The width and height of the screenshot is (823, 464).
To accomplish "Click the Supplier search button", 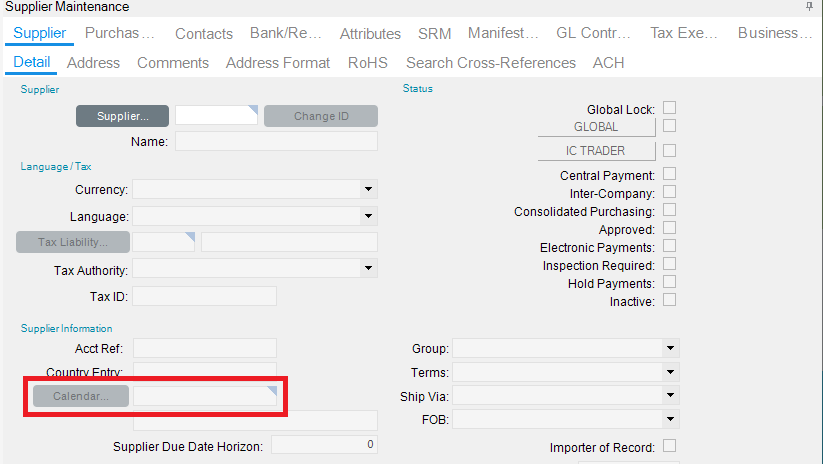I will pos(122,116).
